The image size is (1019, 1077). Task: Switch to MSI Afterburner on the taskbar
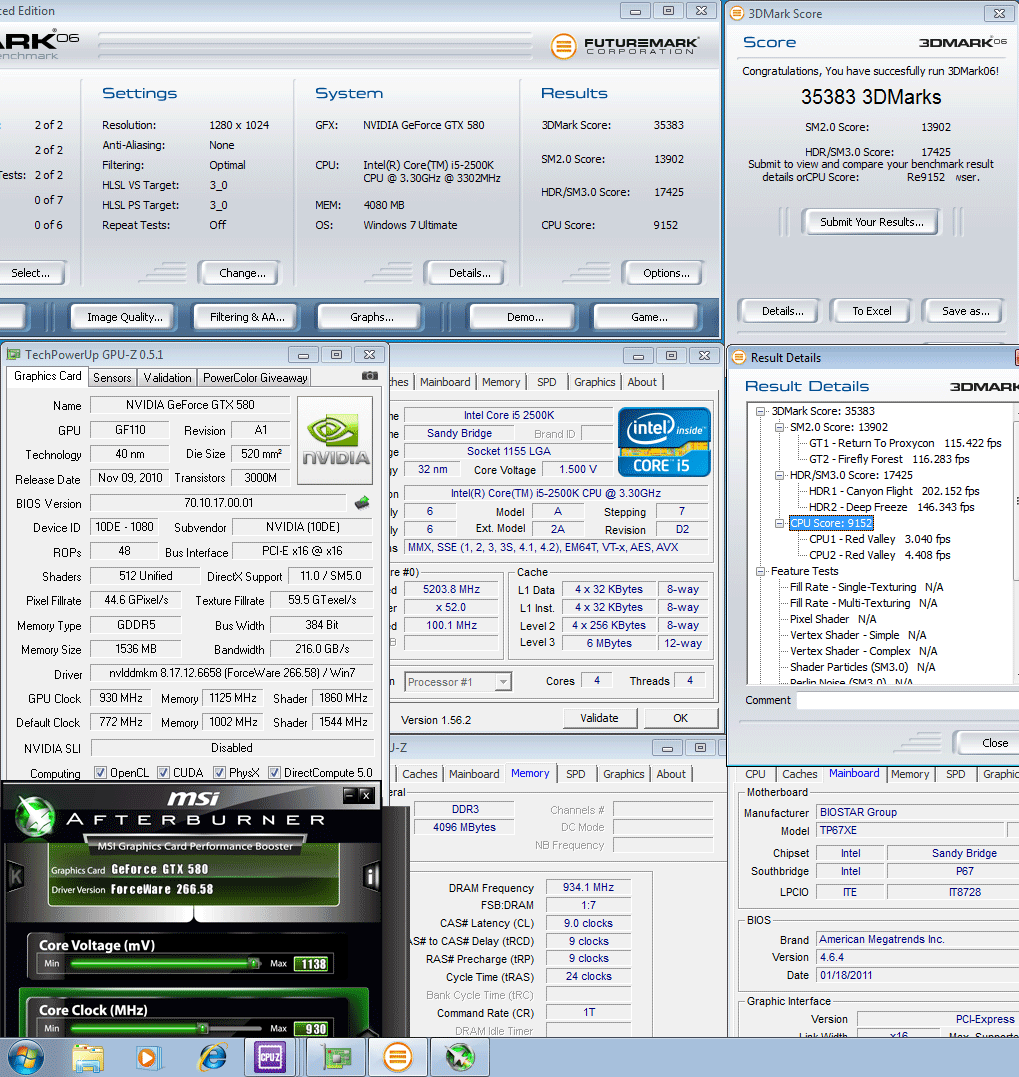(459, 1057)
